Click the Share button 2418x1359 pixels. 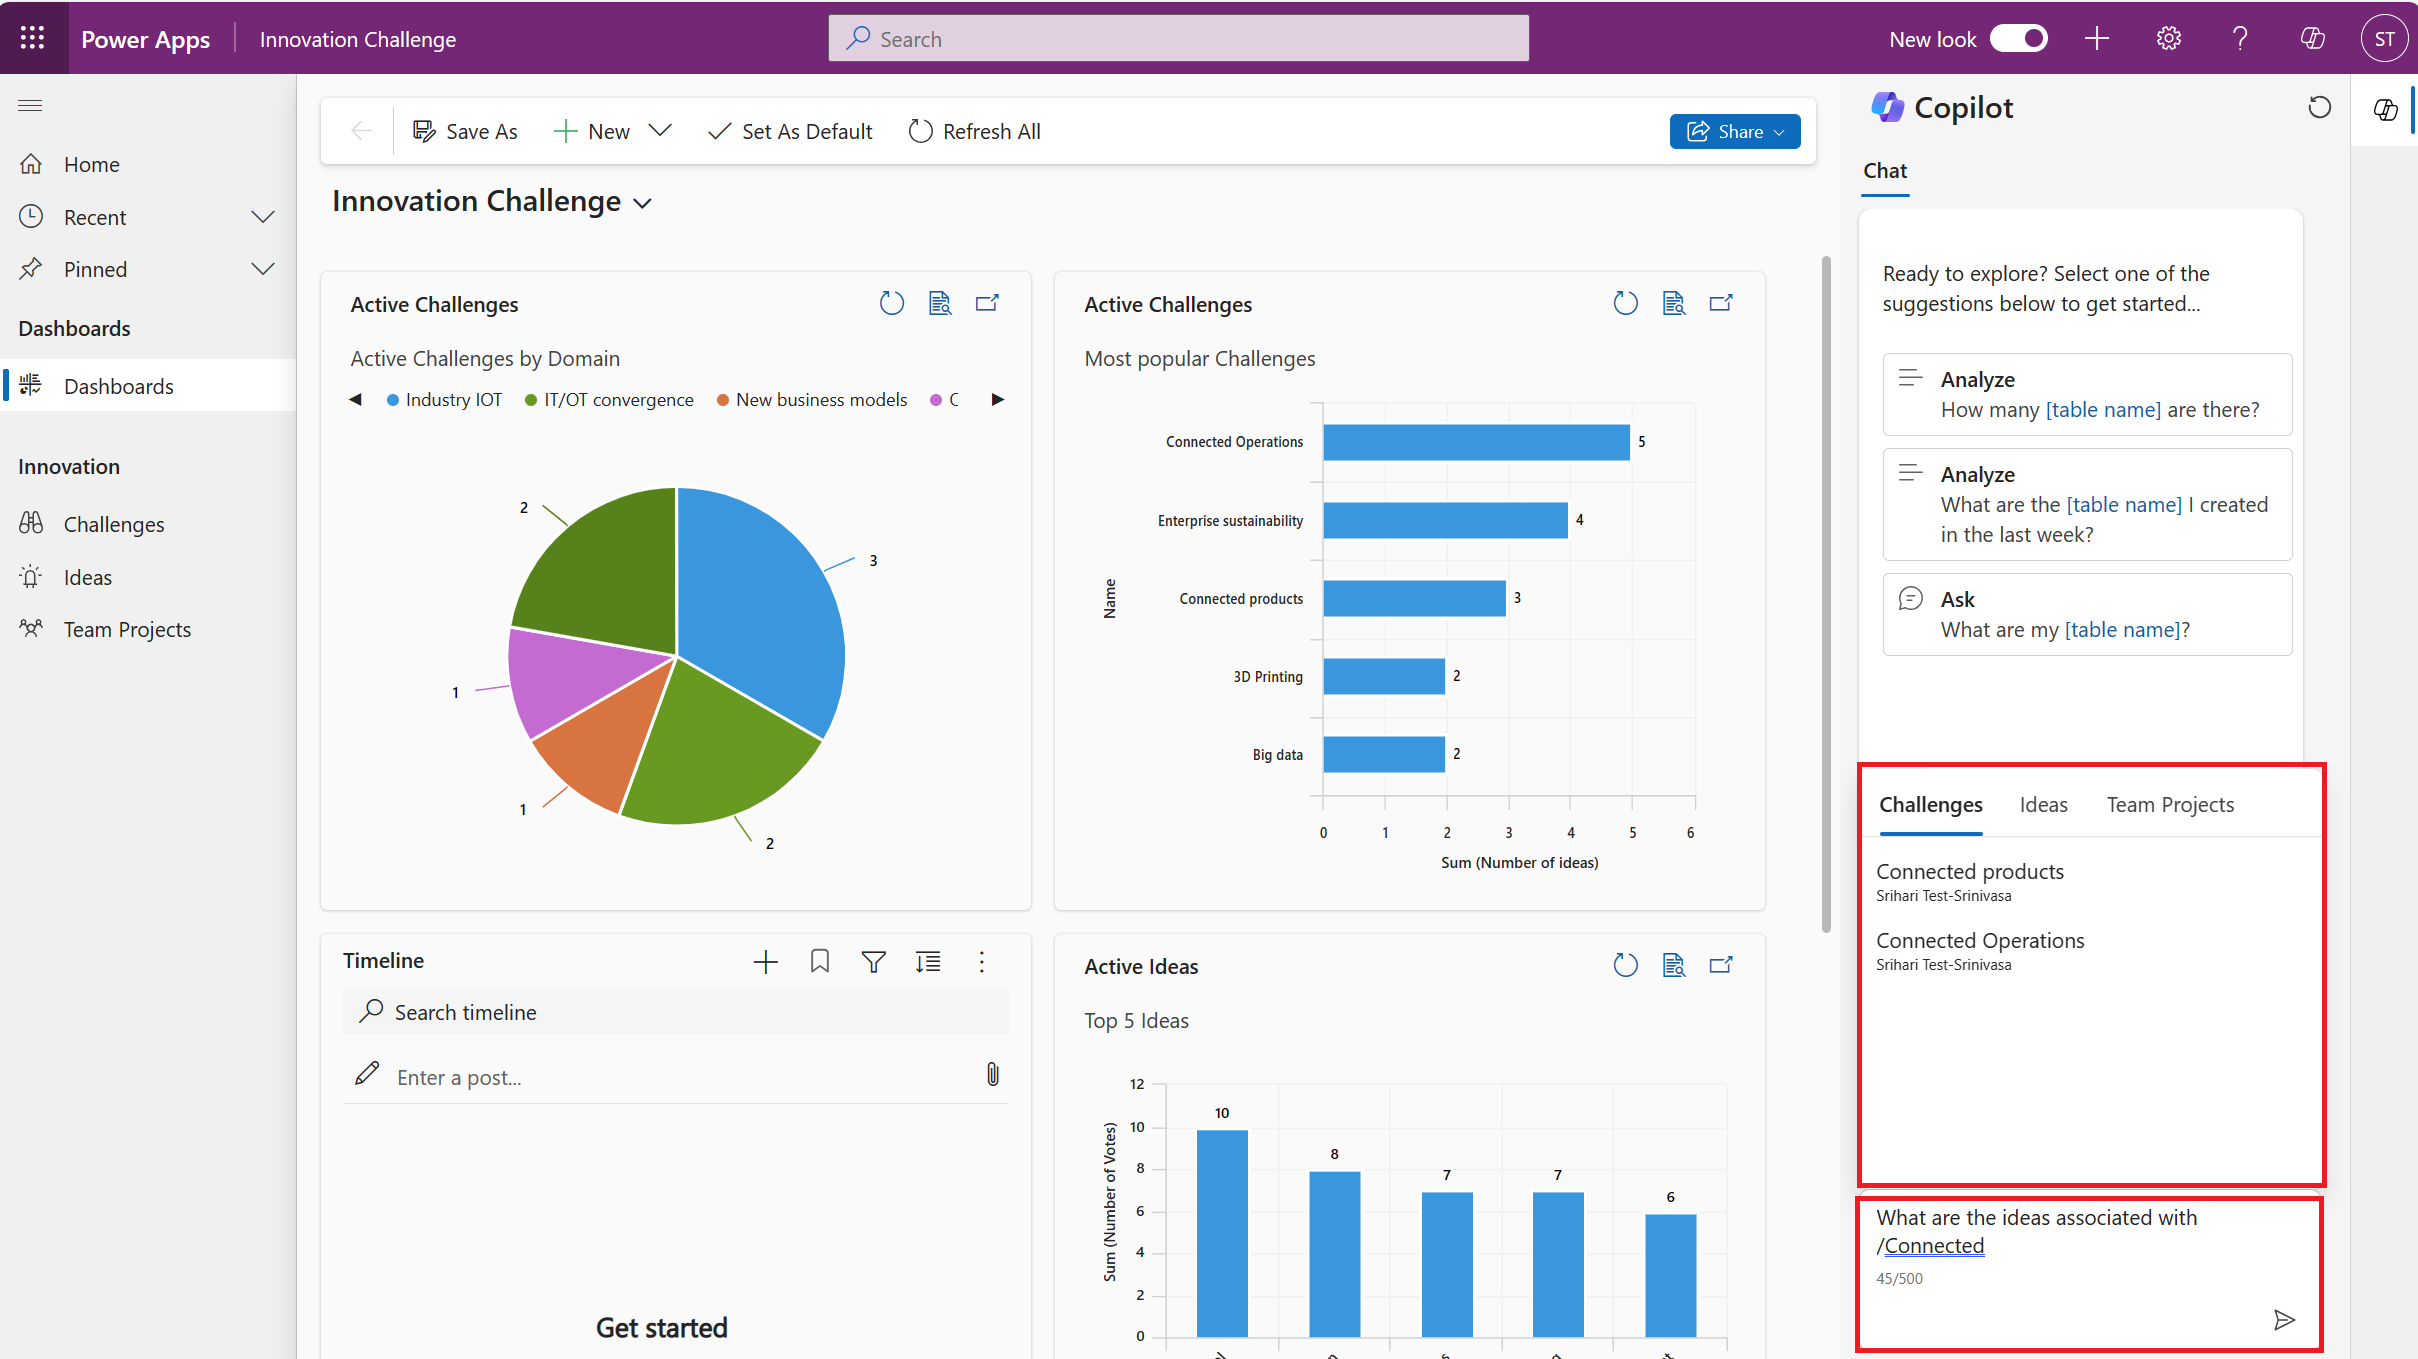(1734, 131)
